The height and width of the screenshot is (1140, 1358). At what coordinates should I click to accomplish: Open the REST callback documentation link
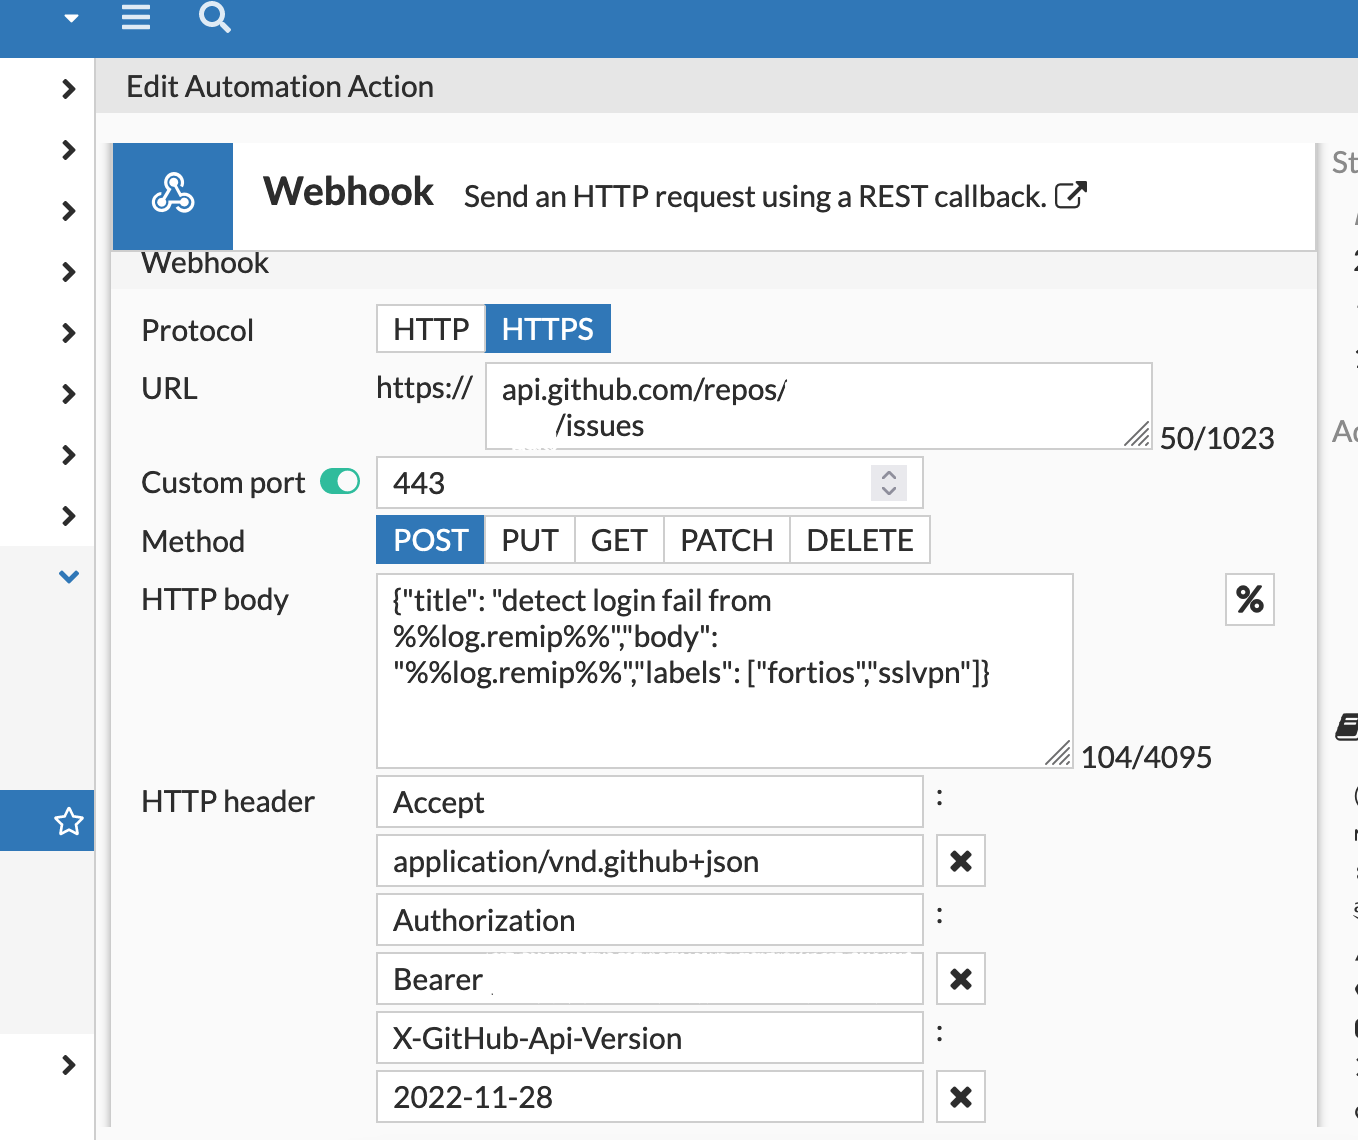click(1072, 196)
